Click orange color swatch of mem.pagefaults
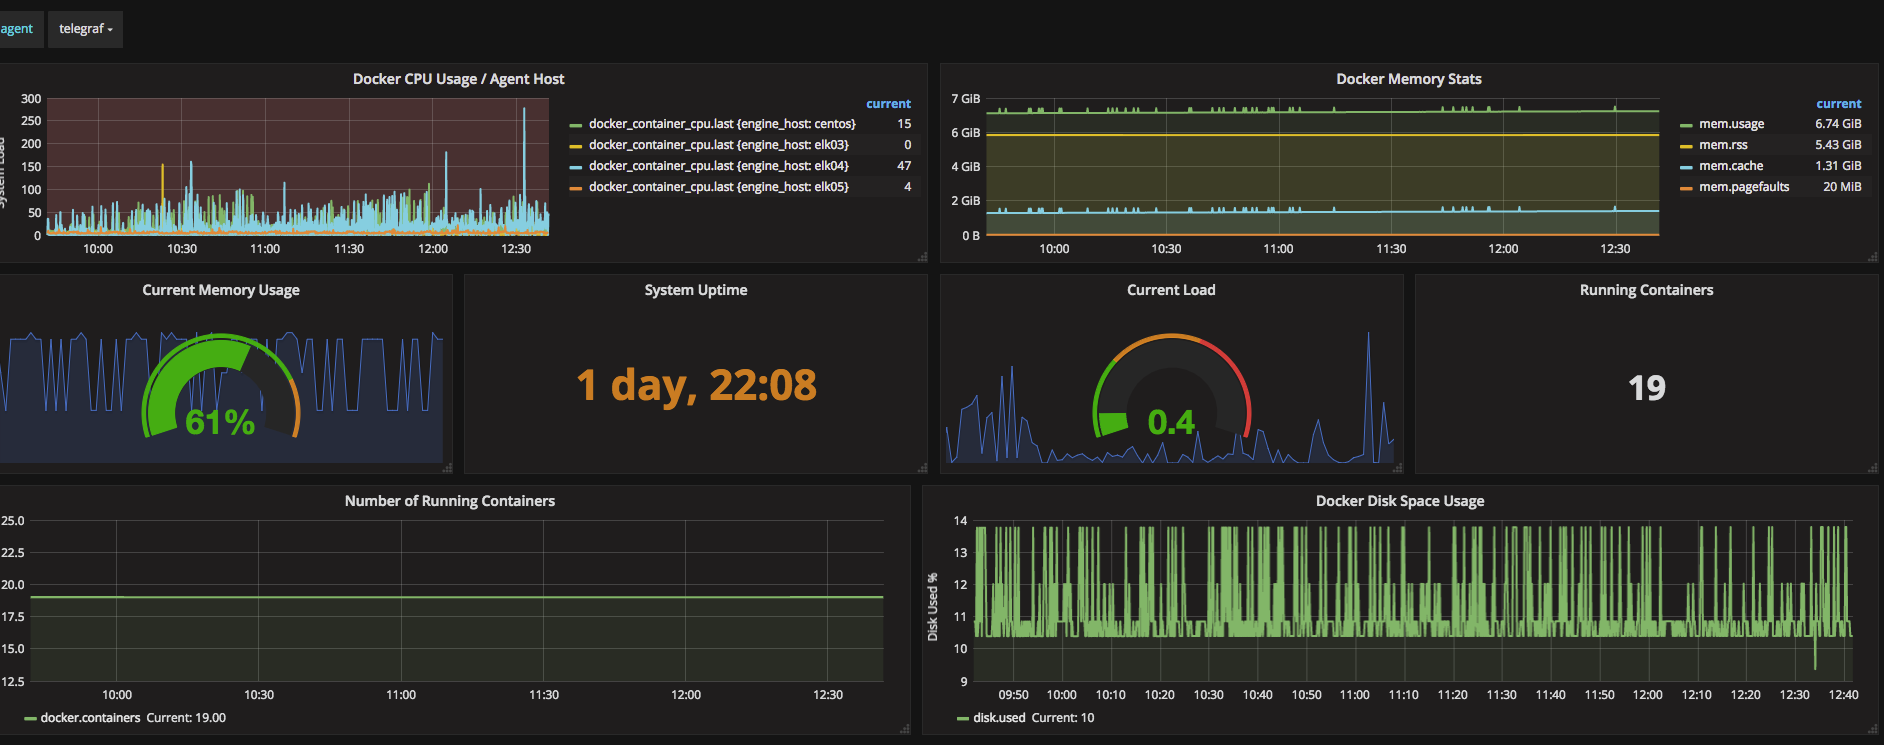This screenshot has height=745, width=1884. coord(1686,189)
